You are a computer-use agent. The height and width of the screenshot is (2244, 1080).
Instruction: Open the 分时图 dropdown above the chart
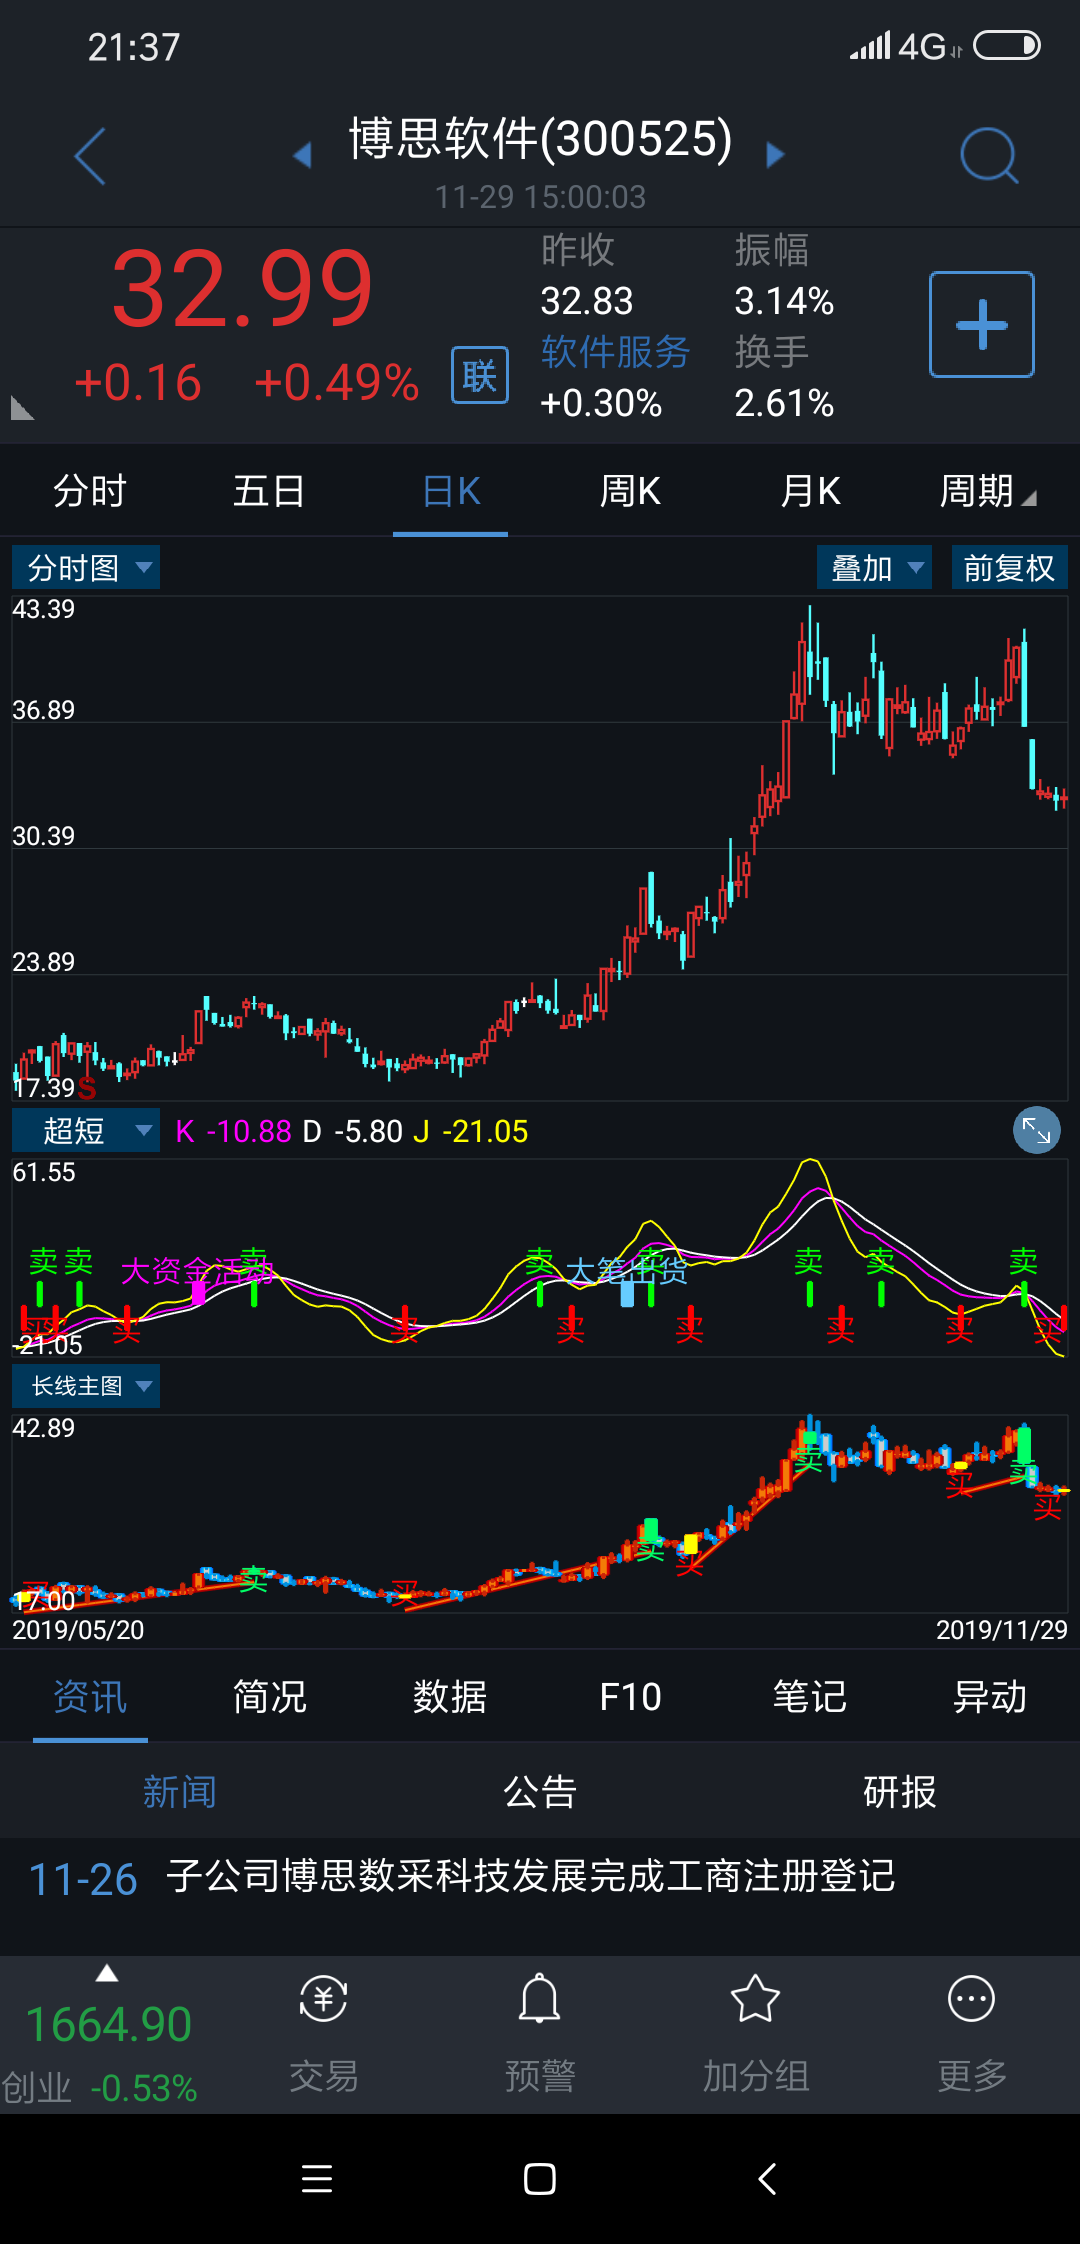[86, 568]
